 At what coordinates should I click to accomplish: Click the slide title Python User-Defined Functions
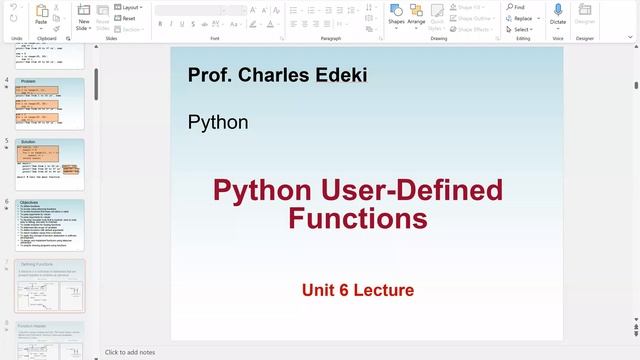pyautogui.click(x=358, y=204)
